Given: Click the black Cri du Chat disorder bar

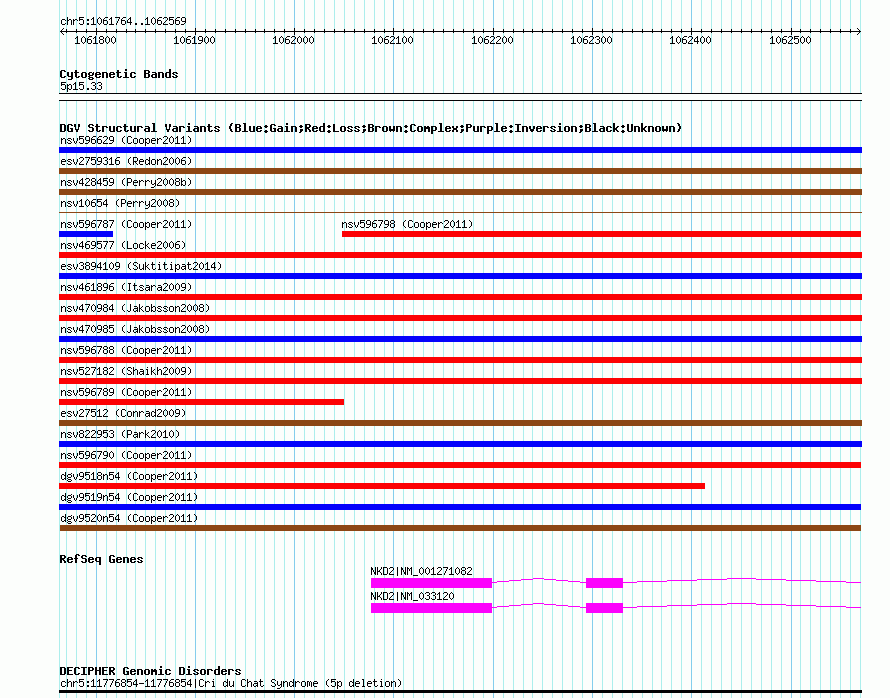Looking at the screenshot, I should (460, 692).
